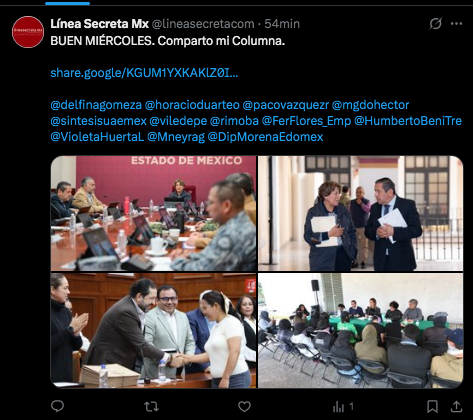Repost this tweet via retweet icon
The height and width of the screenshot is (420, 473).
151,406
